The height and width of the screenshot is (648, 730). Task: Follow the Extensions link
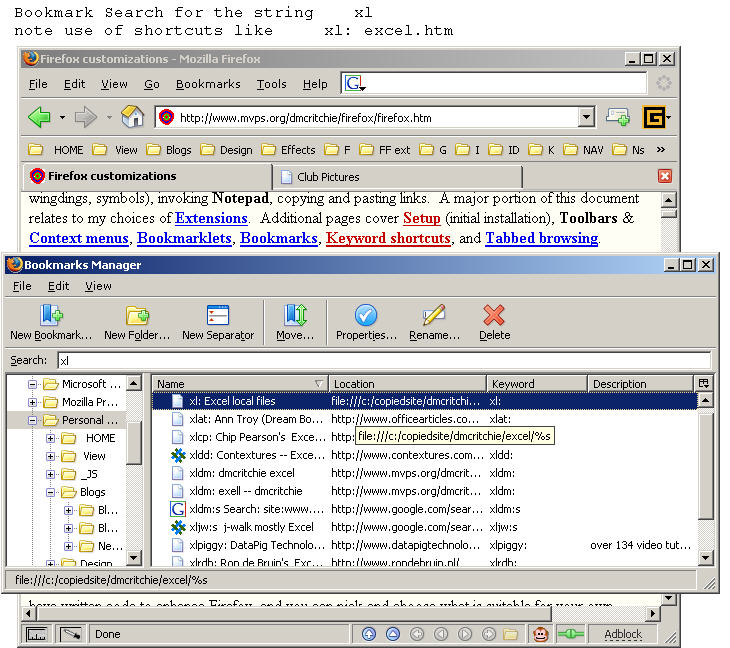coord(211,218)
